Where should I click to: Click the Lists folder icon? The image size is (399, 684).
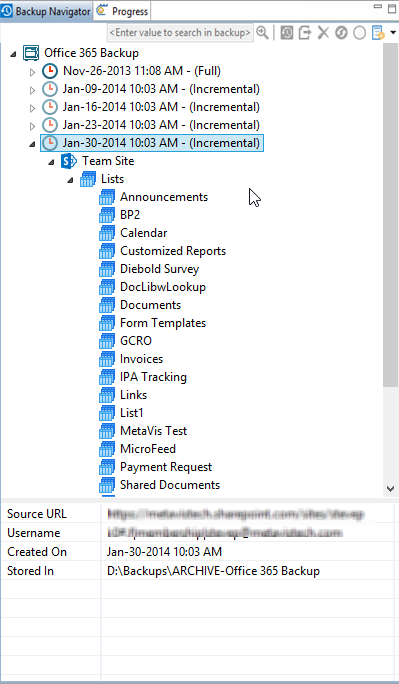88,179
